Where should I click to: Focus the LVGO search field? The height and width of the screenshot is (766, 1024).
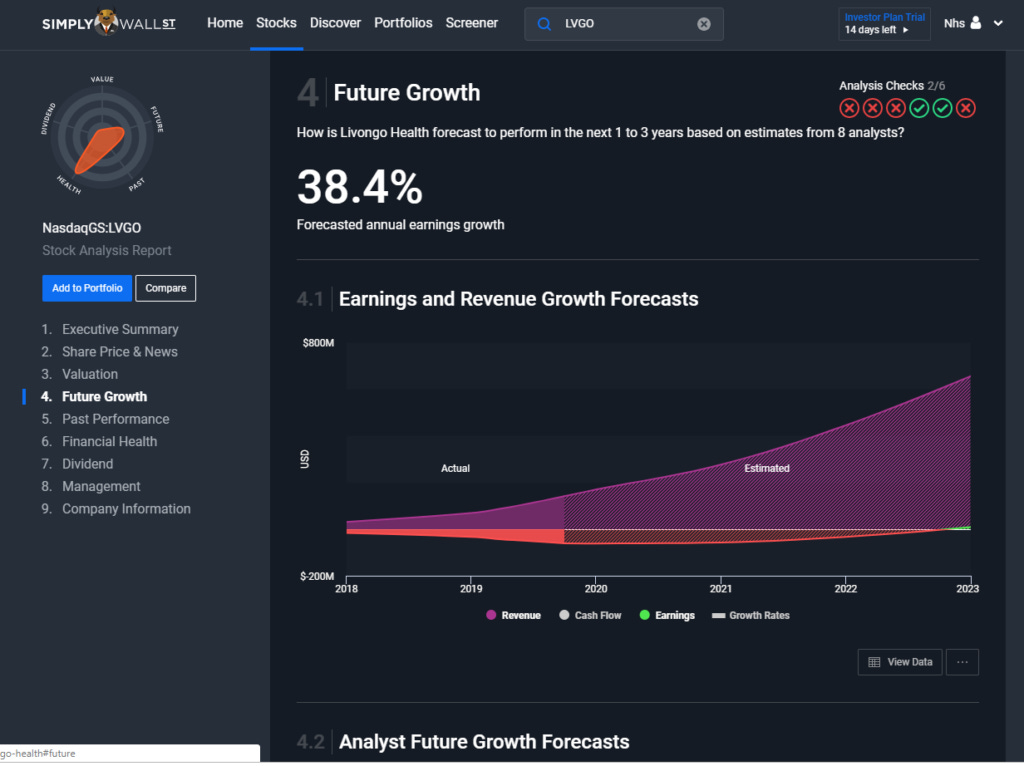pos(624,24)
